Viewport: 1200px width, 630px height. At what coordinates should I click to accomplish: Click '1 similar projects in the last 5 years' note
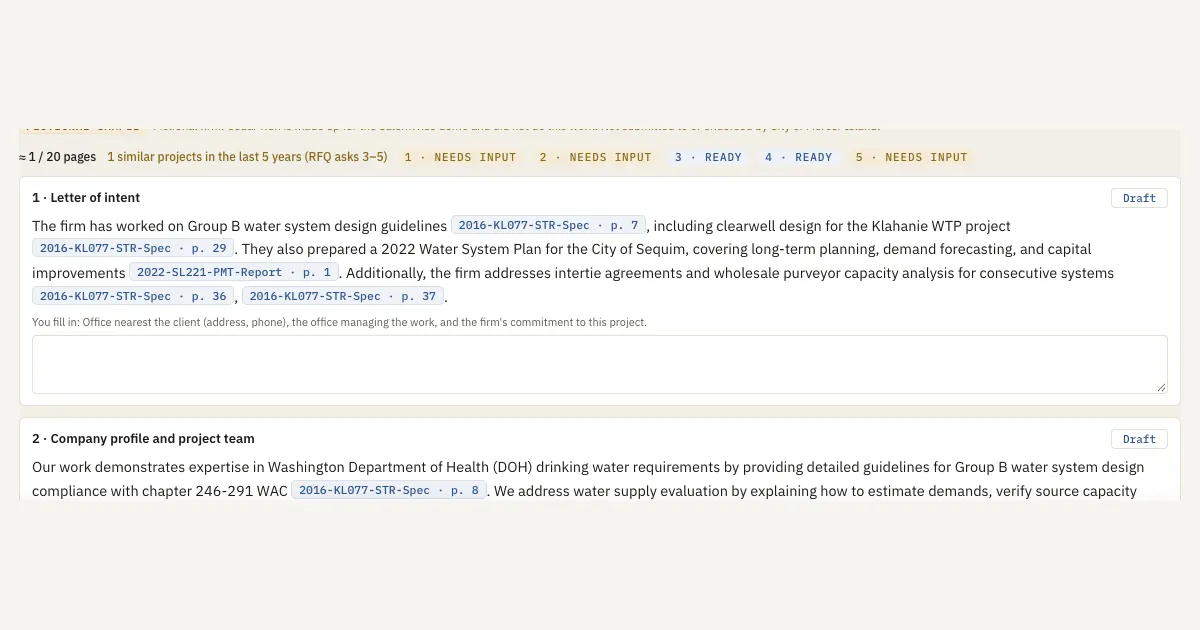(247, 157)
